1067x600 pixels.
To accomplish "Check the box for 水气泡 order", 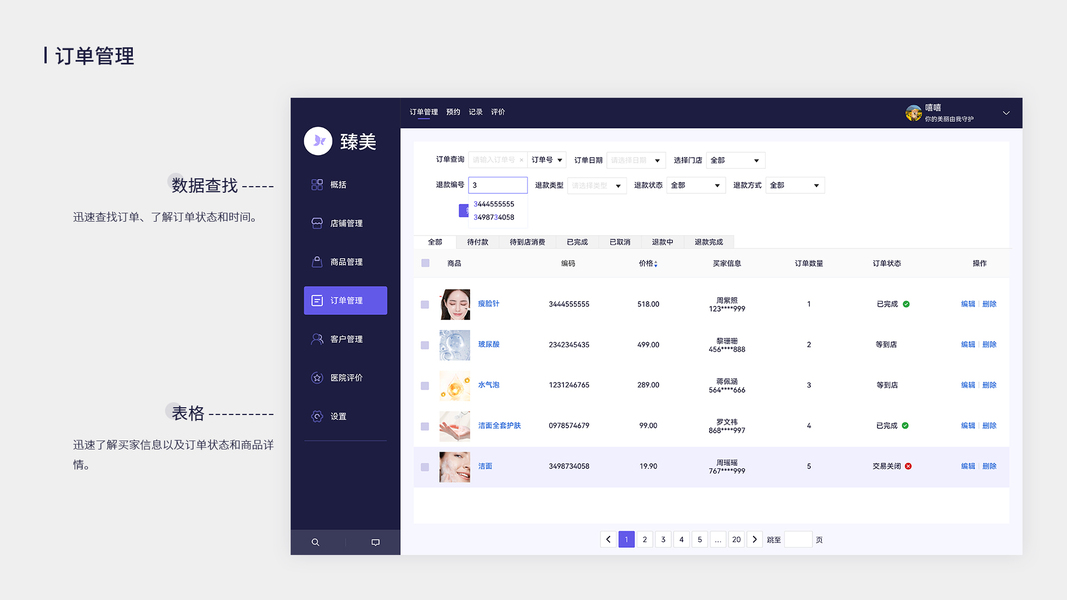I will pyautogui.click(x=425, y=386).
